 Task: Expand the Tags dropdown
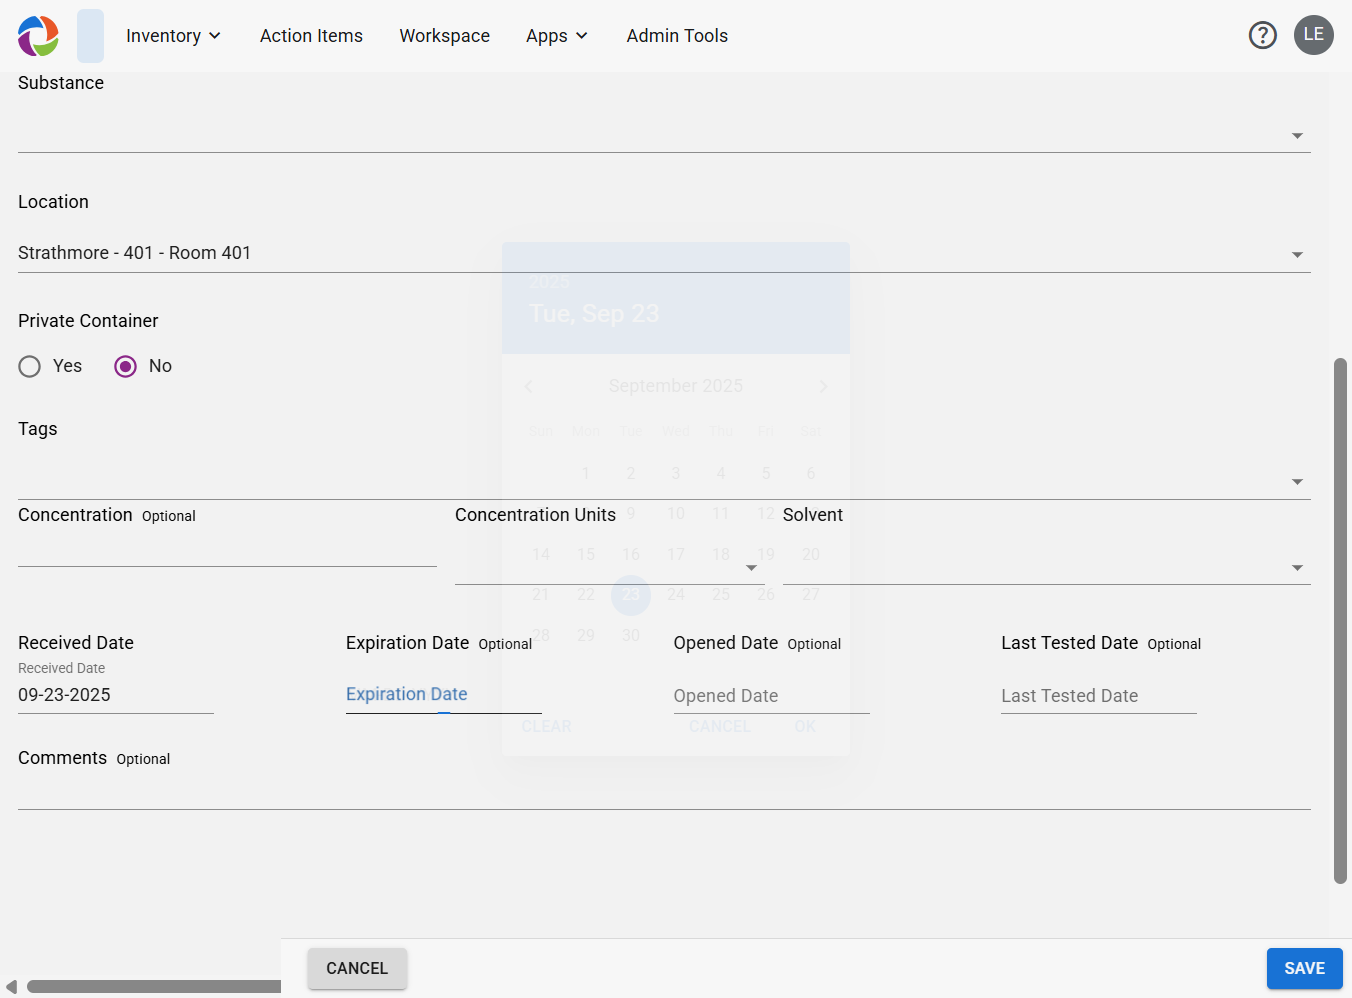click(x=1297, y=482)
